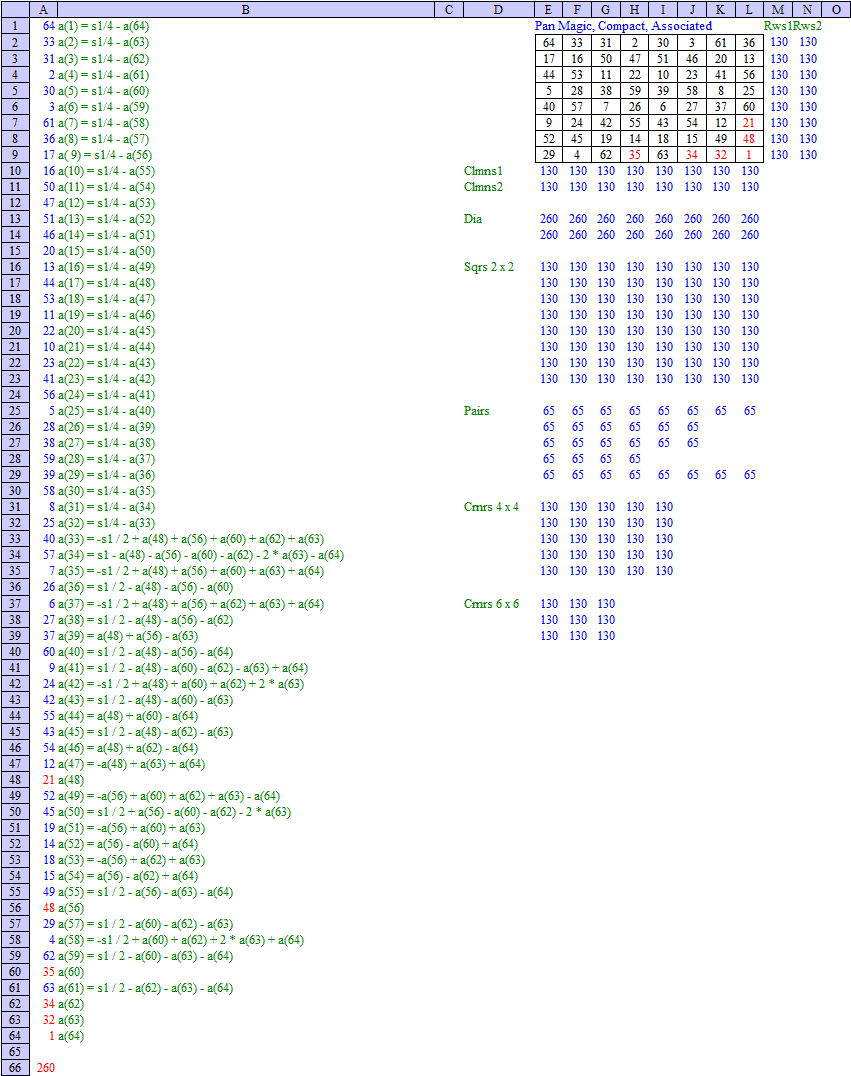Viewport: 851px width, 1076px height.
Task: Select red value 1 in magic square
Action: 749,155
